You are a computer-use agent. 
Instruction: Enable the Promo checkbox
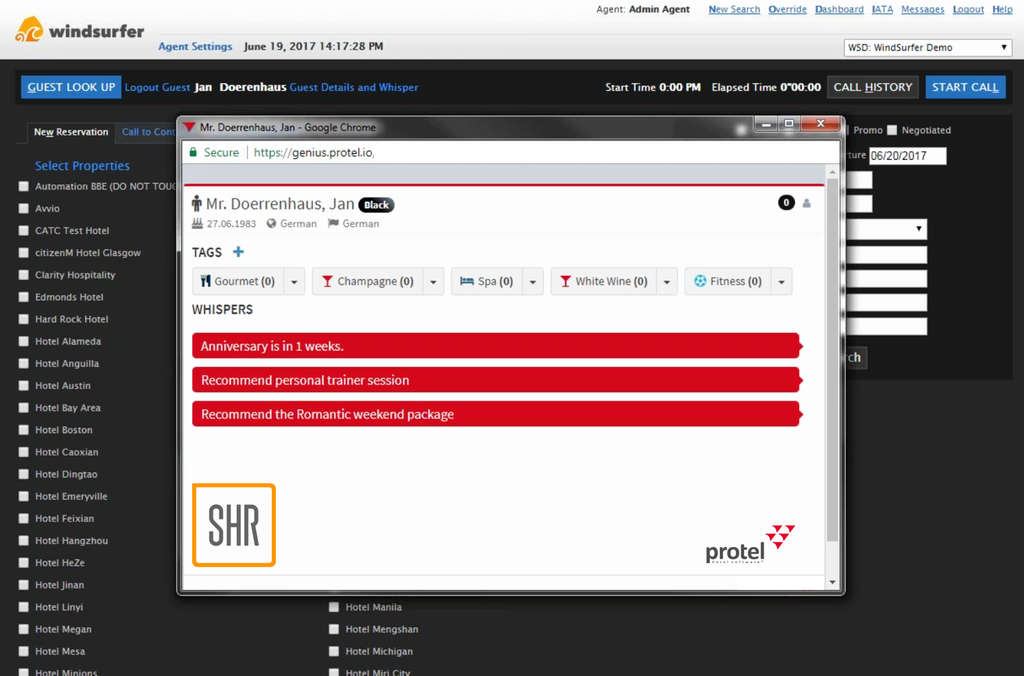pos(848,130)
